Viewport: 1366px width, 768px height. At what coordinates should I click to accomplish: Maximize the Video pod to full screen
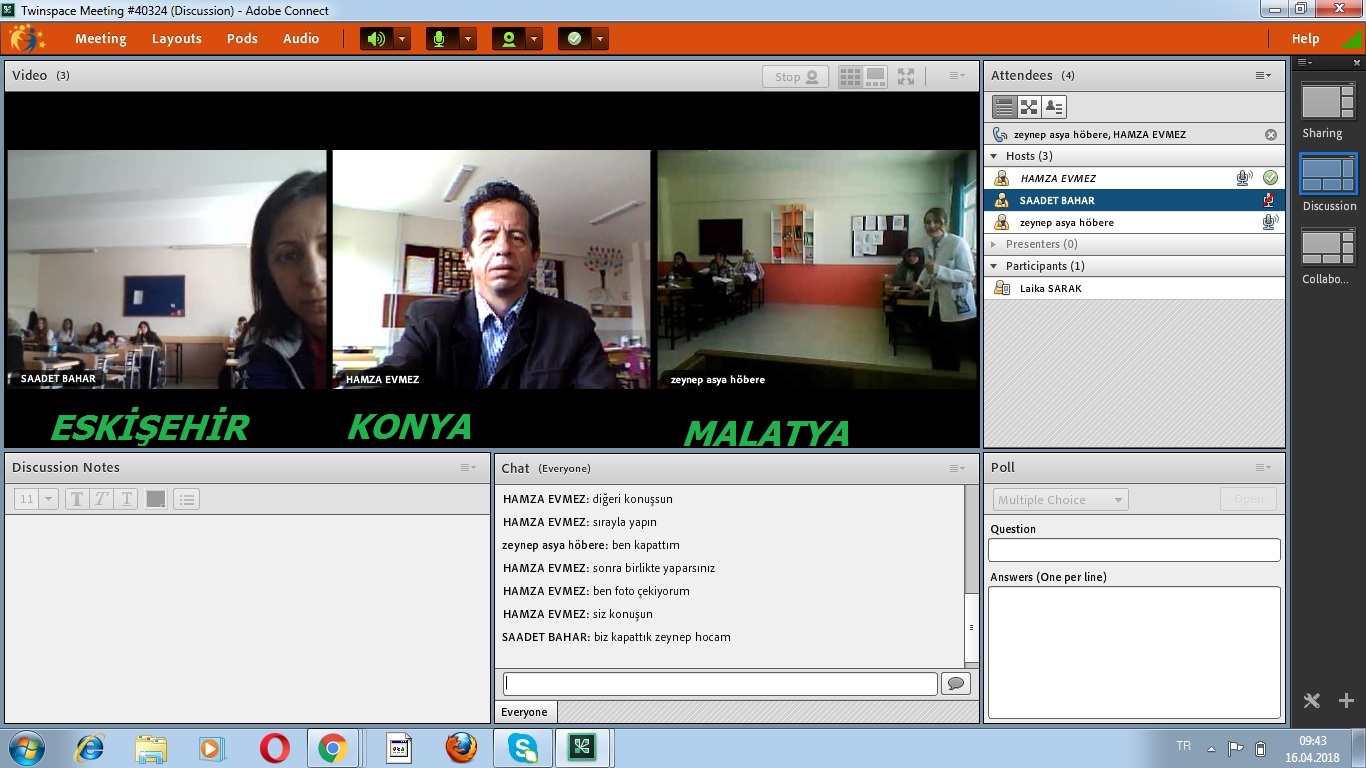click(x=906, y=76)
